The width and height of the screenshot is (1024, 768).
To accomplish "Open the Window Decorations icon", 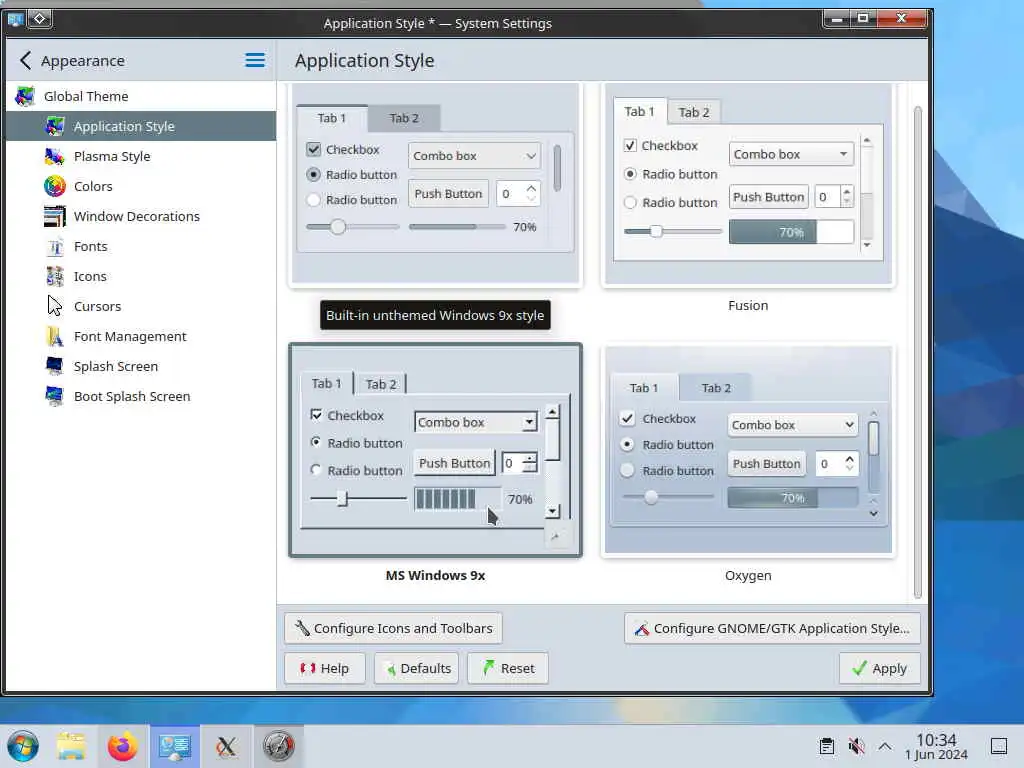I will click(x=55, y=216).
